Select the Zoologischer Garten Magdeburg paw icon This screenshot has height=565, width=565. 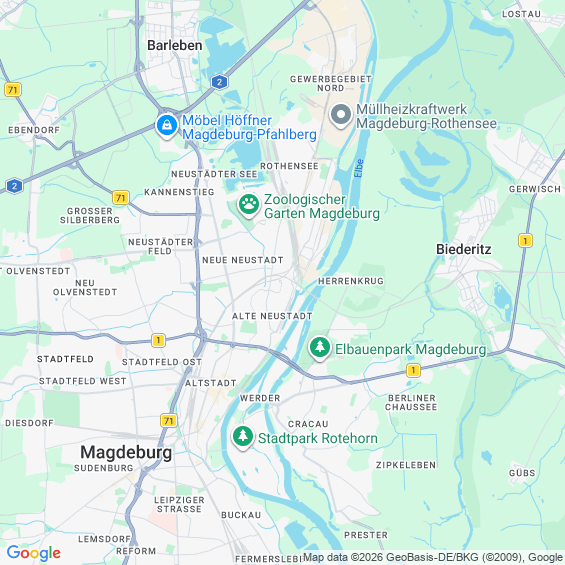coord(249,205)
